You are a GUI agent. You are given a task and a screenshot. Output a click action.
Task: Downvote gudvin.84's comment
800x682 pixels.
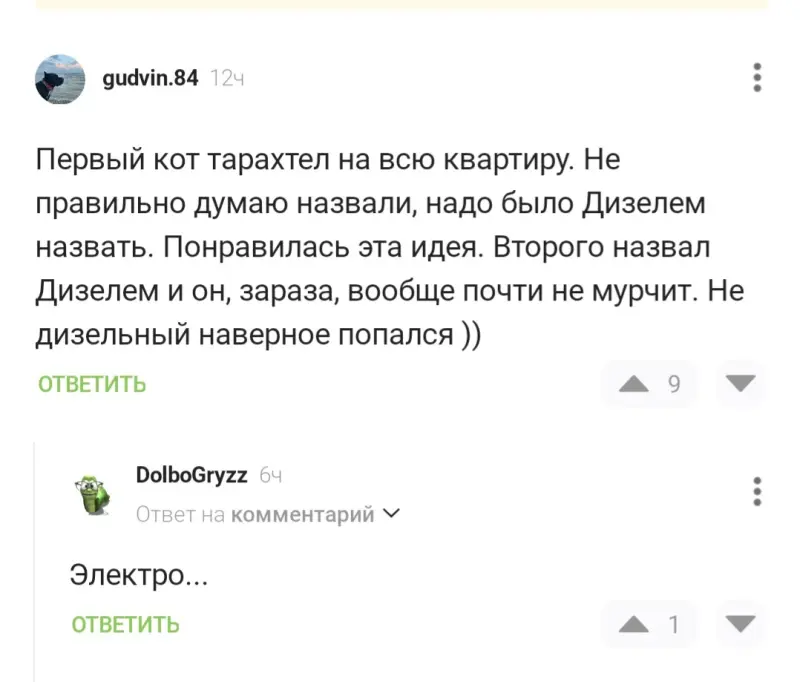coord(740,384)
